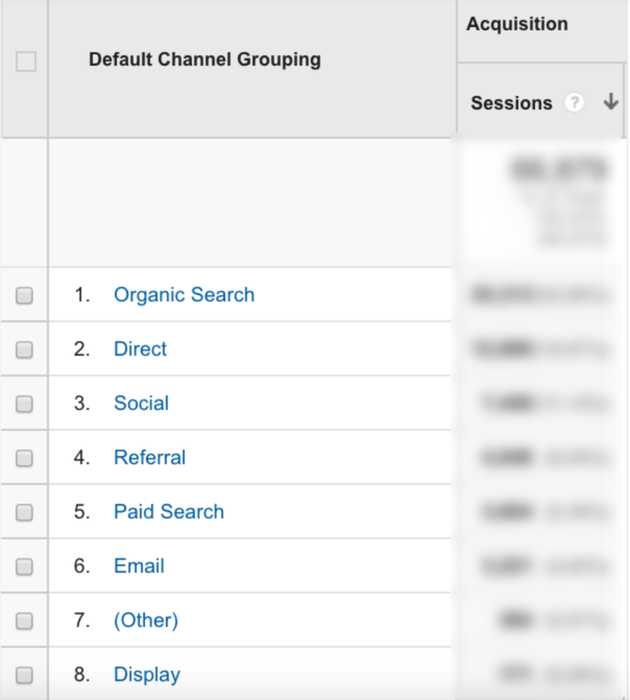Tick the Display row checkbox
630x700 pixels.
[x=25, y=674]
